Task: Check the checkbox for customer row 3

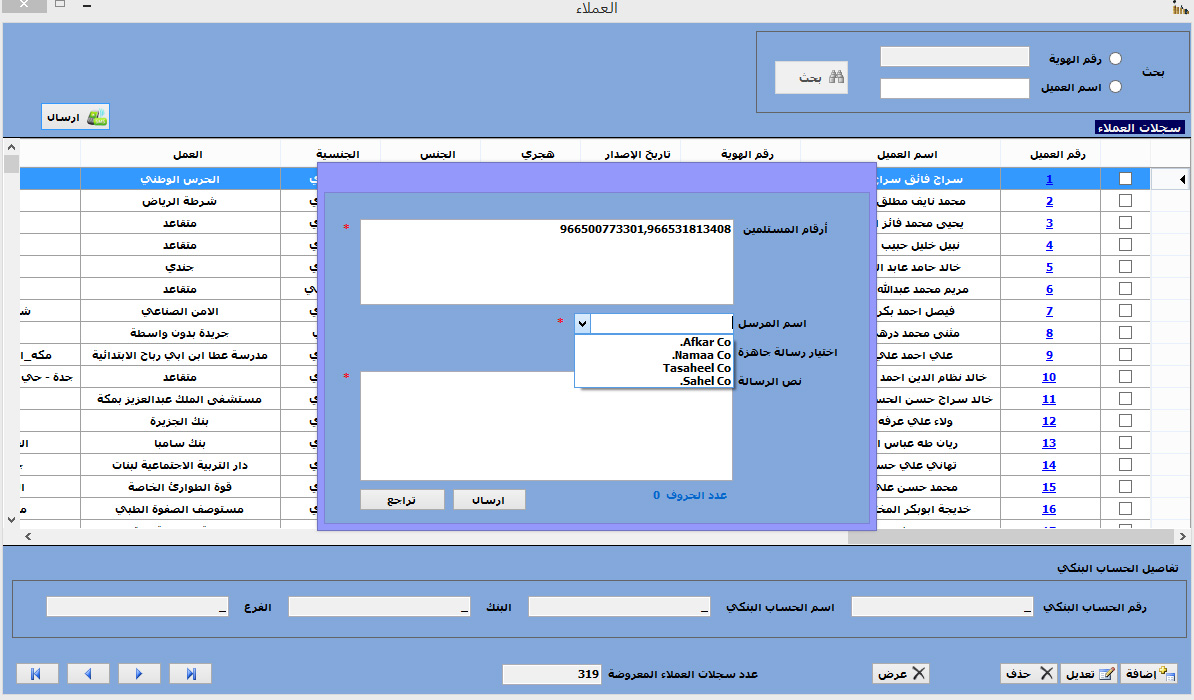Action: pos(1125,223)
